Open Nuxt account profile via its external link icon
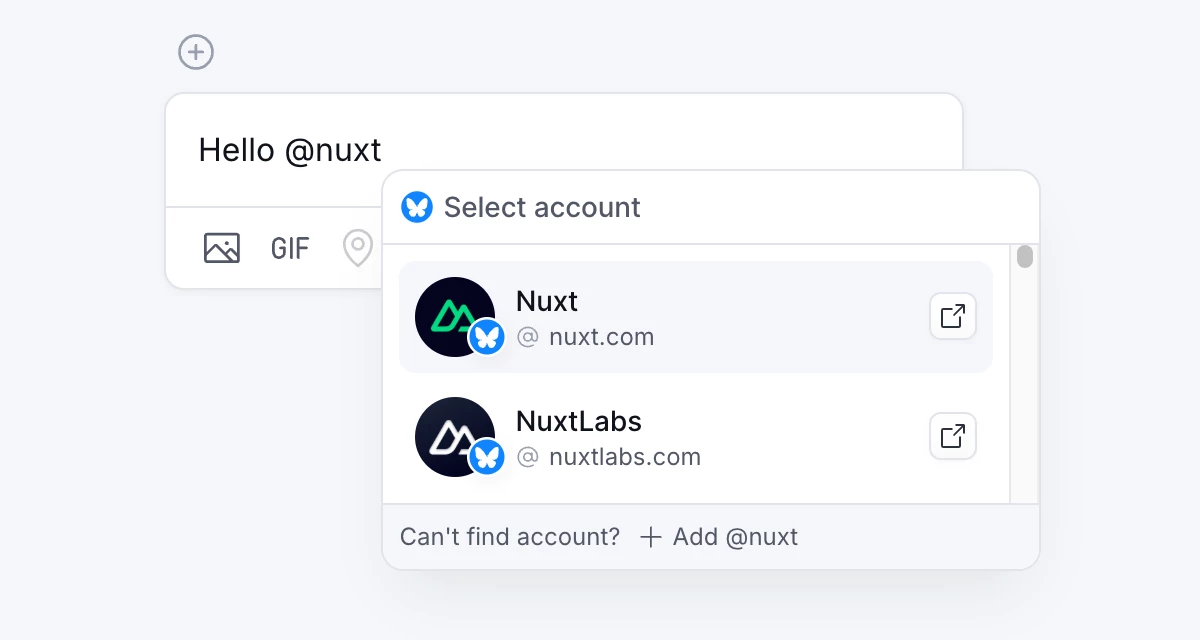 [x=952, y=315]
